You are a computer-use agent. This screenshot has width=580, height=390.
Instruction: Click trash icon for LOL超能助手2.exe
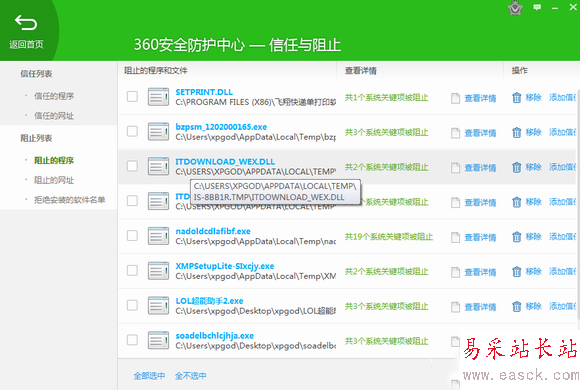click(x=516, y=306)
